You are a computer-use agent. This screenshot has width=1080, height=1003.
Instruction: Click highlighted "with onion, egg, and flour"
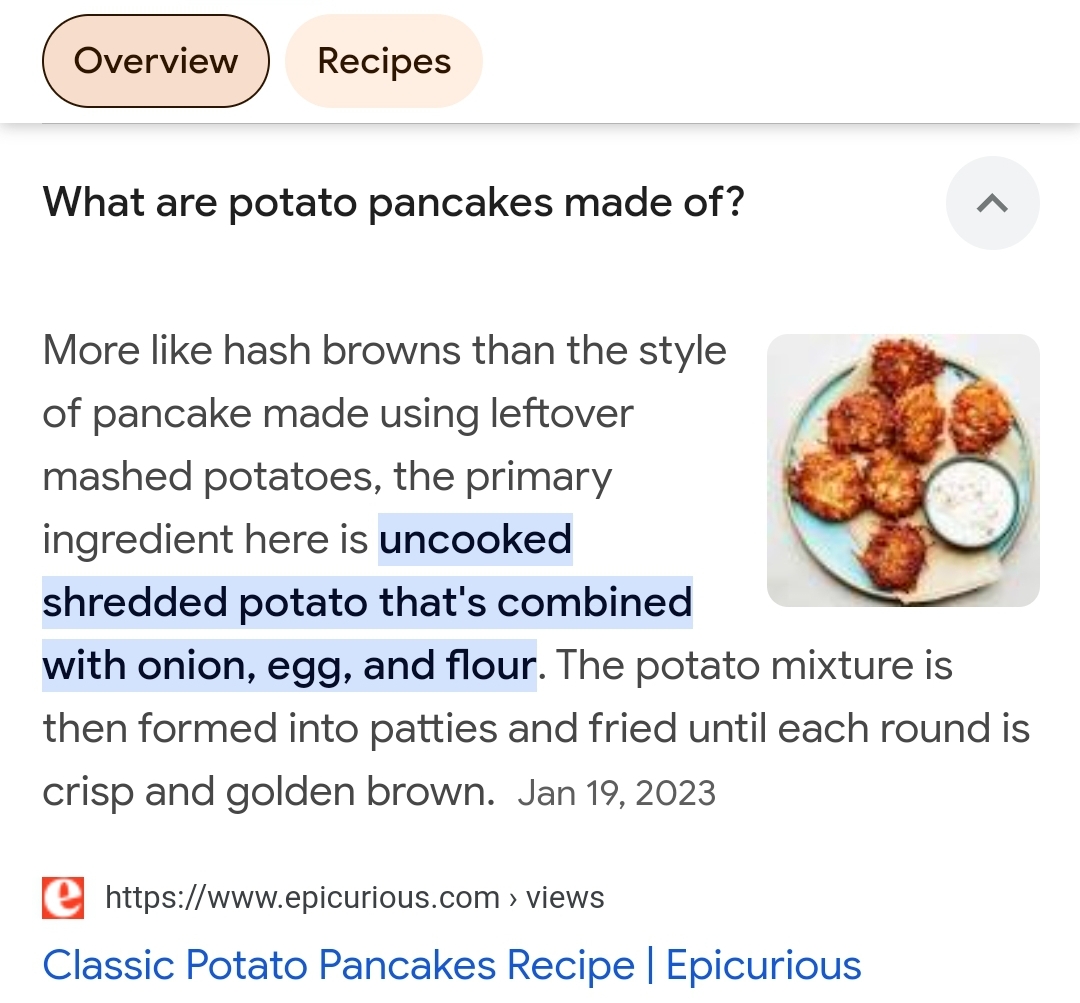tap(289, 665)
